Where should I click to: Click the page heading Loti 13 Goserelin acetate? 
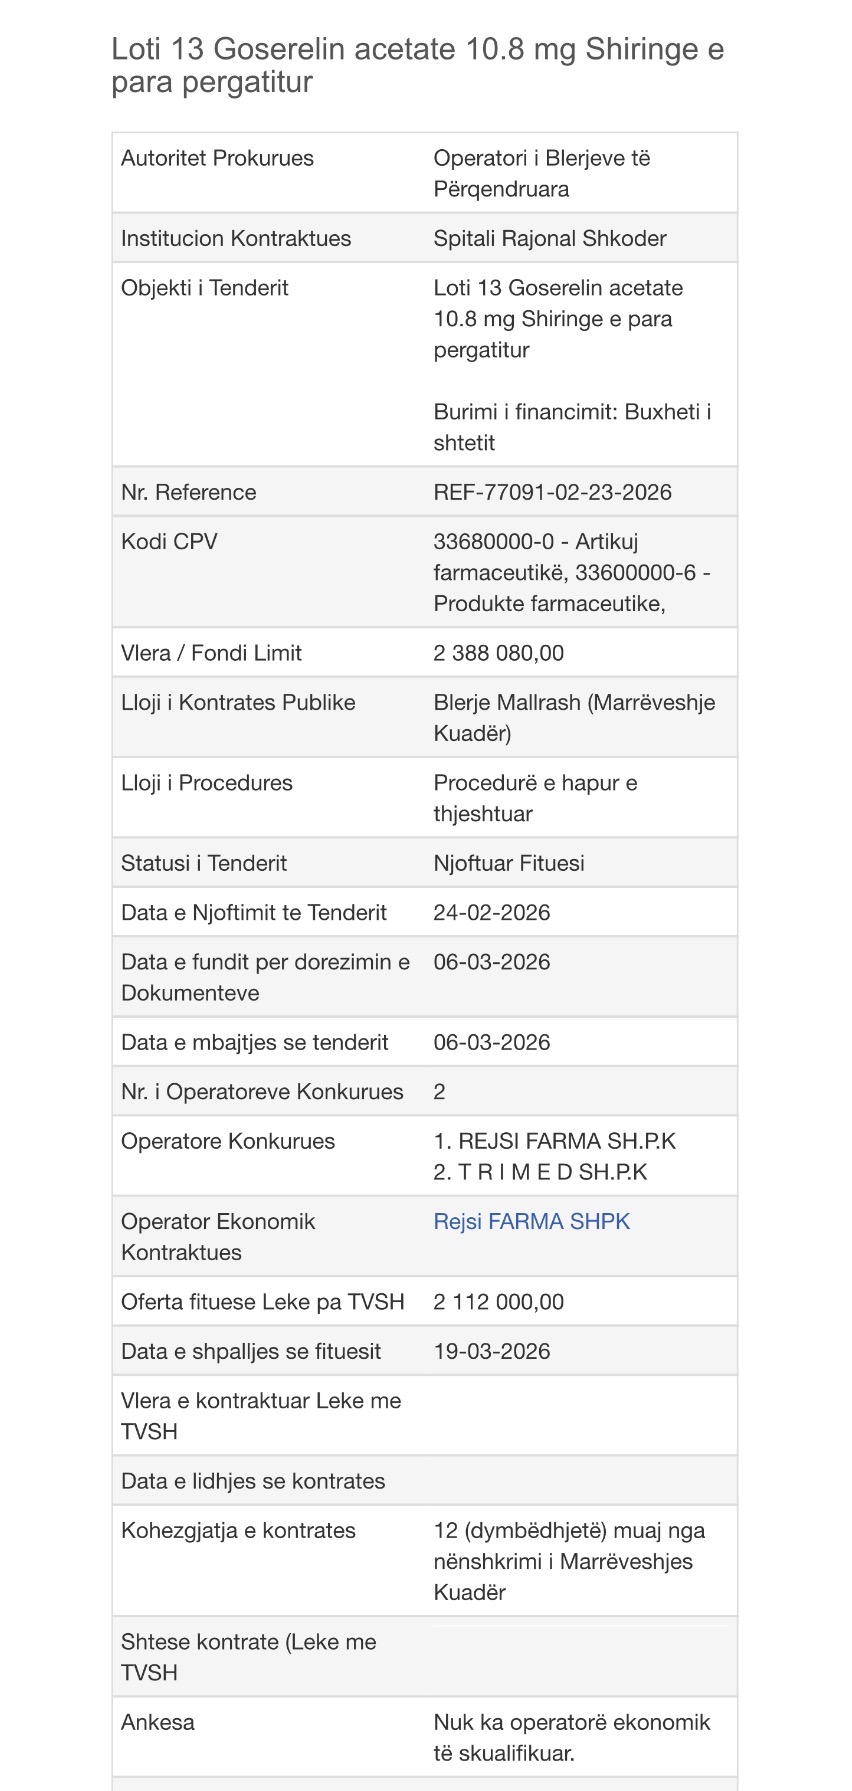[417, 65]
